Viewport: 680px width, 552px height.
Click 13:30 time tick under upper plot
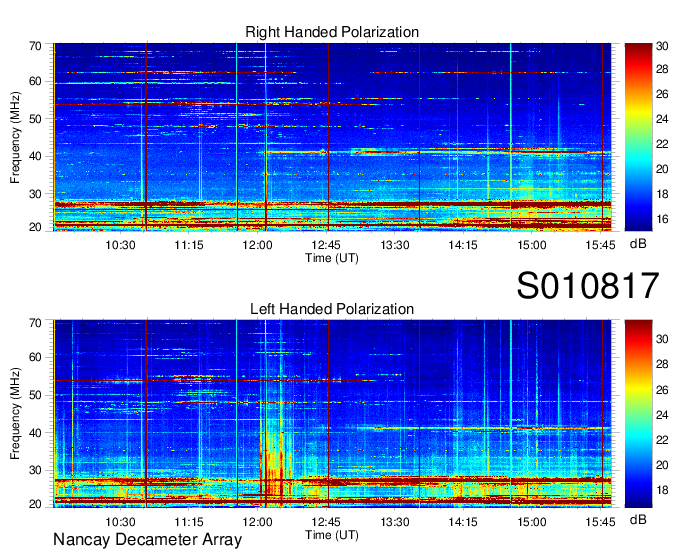[395, 245]
